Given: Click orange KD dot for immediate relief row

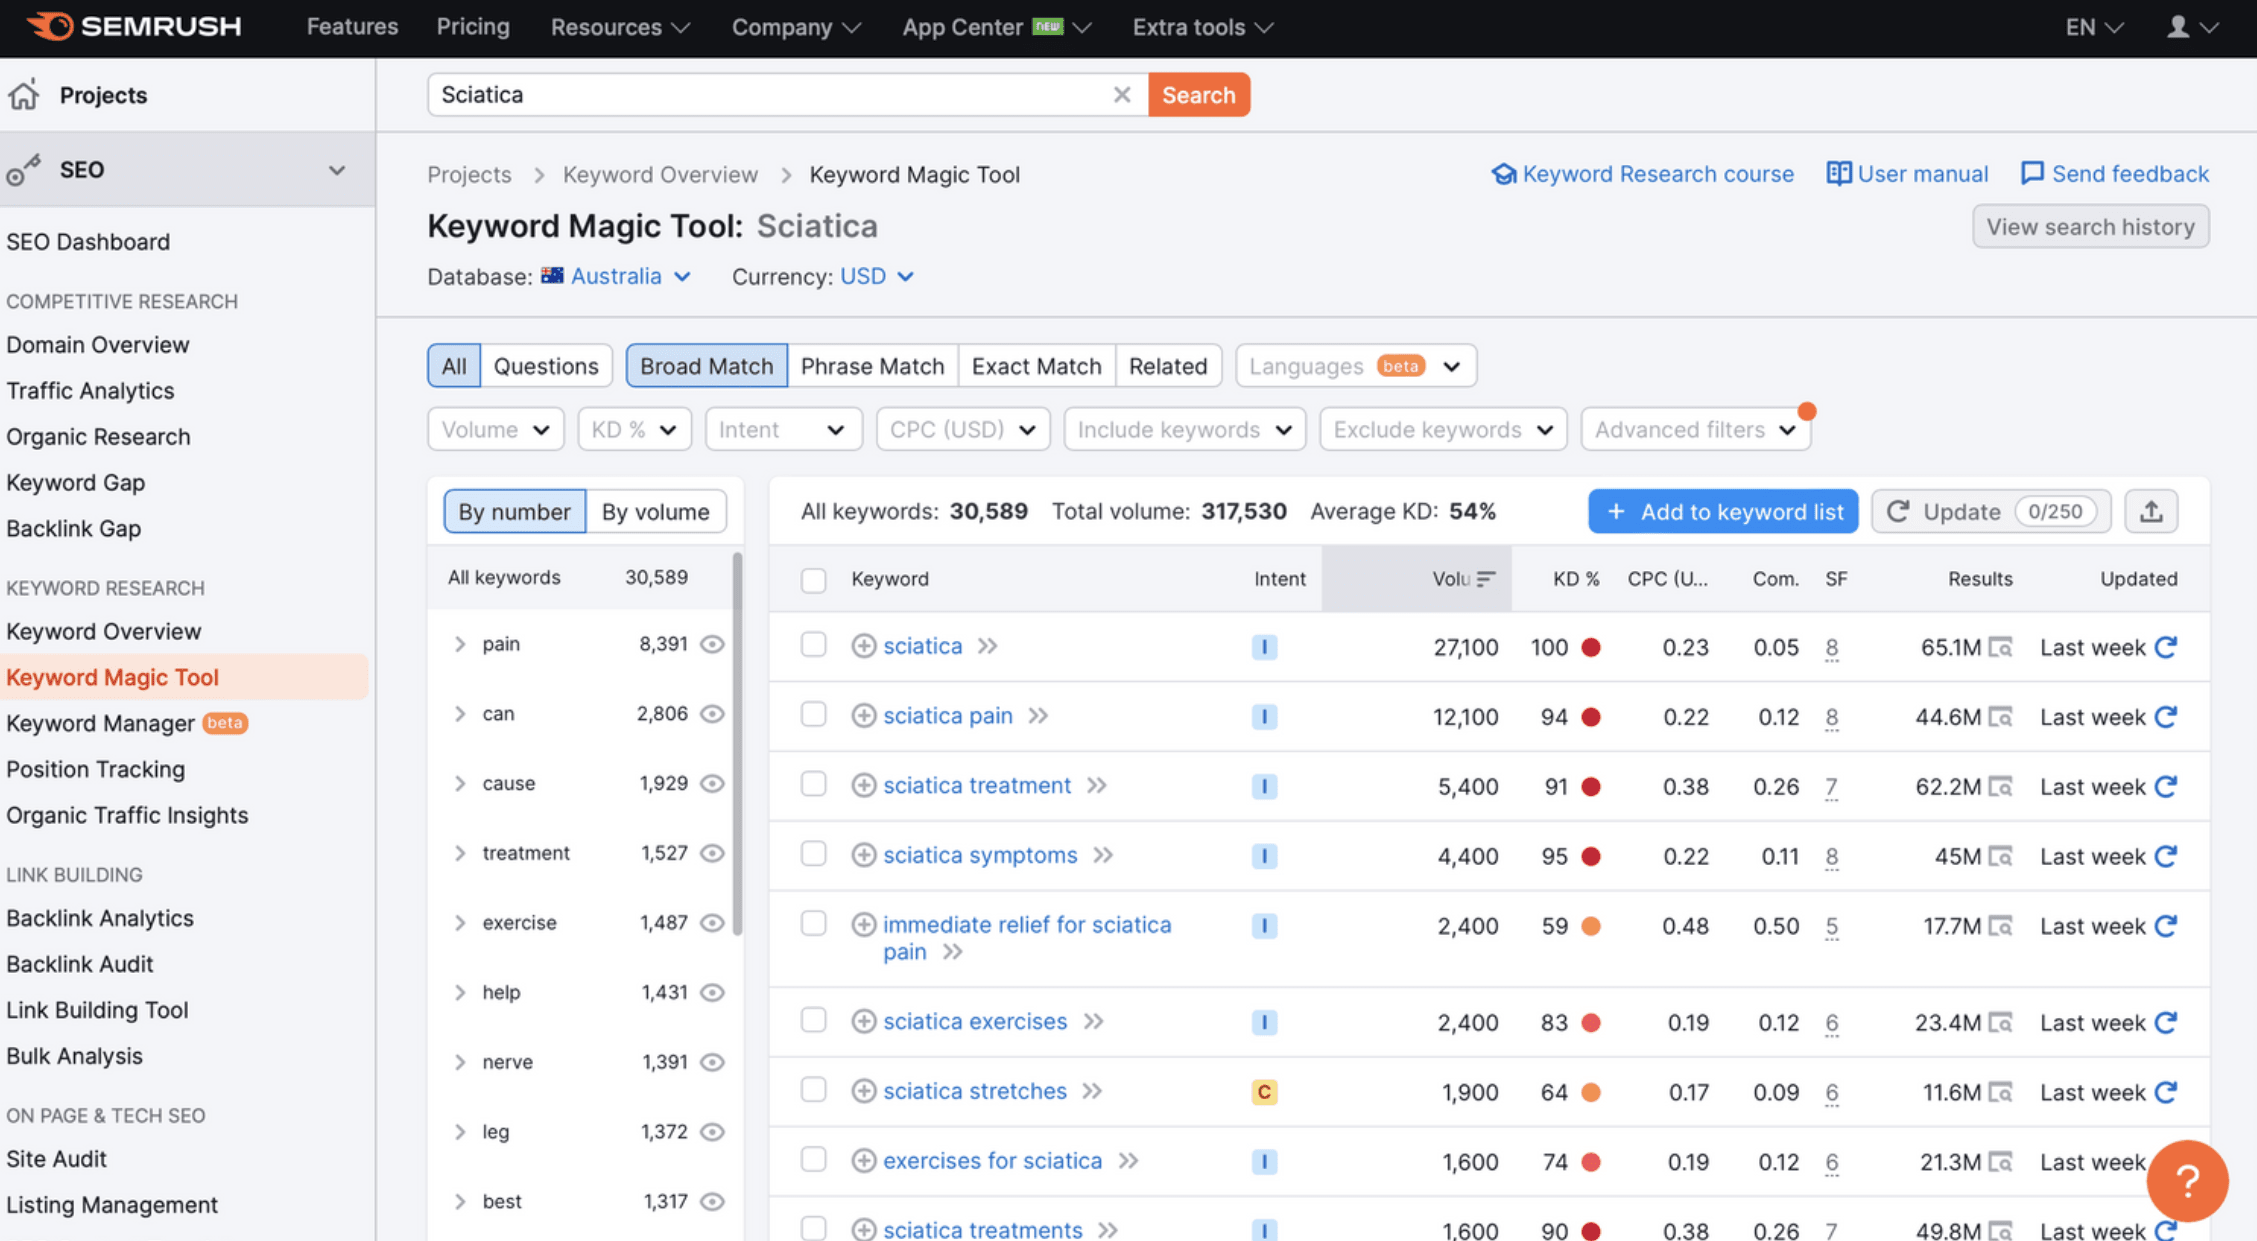Looking at the screenshot, I should 1590,926.
